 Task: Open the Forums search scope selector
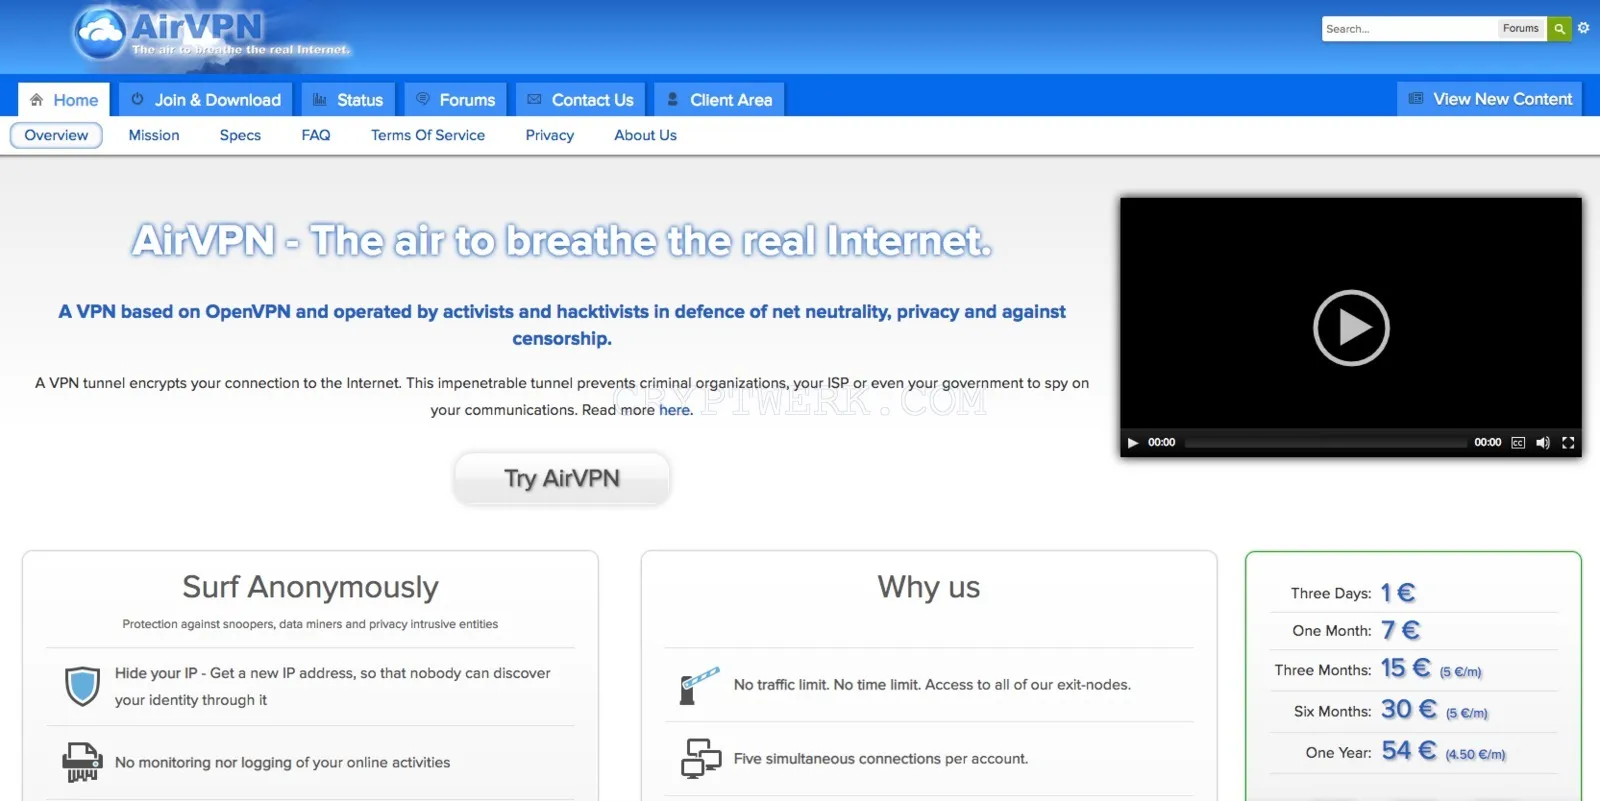[x=1520, y=29]
